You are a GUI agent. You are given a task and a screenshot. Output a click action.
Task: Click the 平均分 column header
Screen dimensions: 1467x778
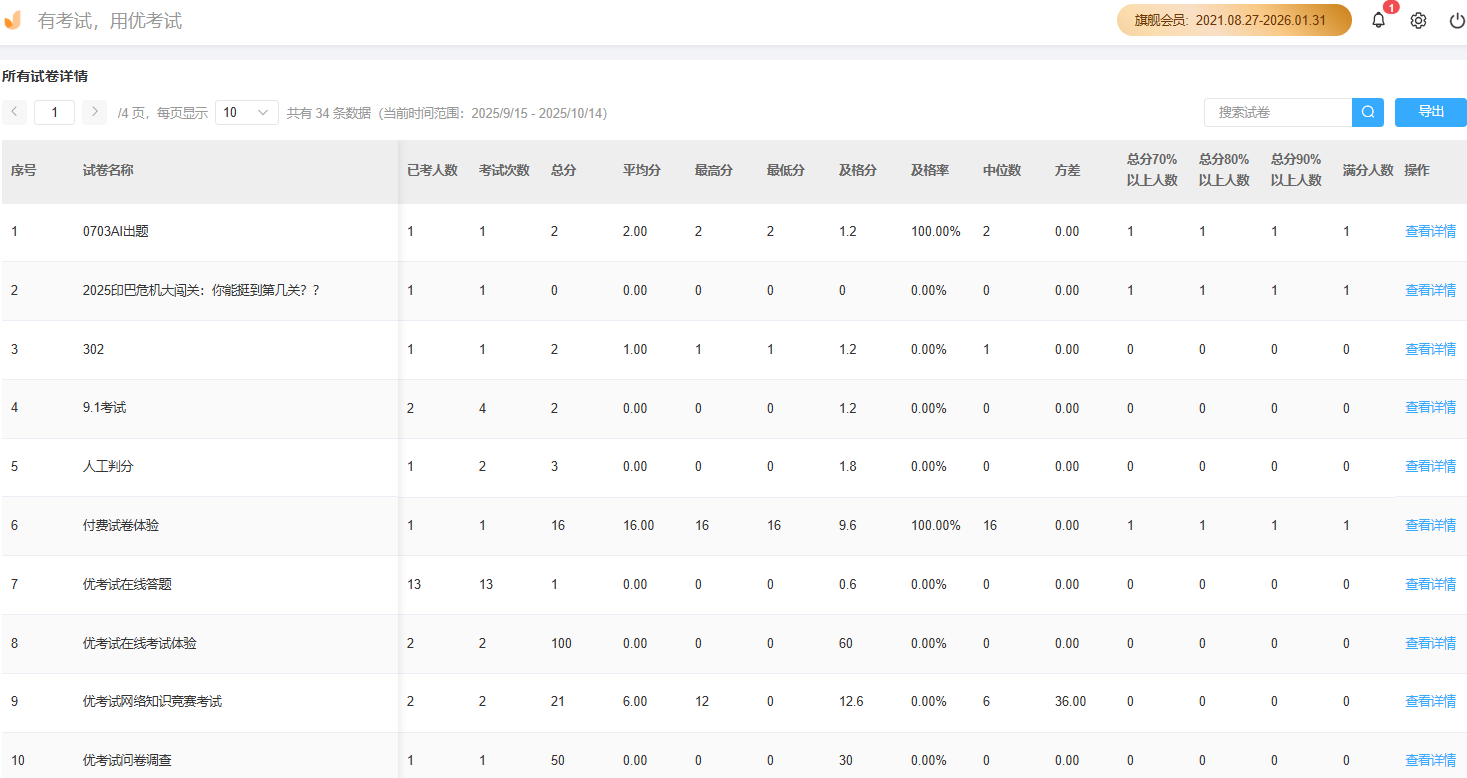point(641,171)
